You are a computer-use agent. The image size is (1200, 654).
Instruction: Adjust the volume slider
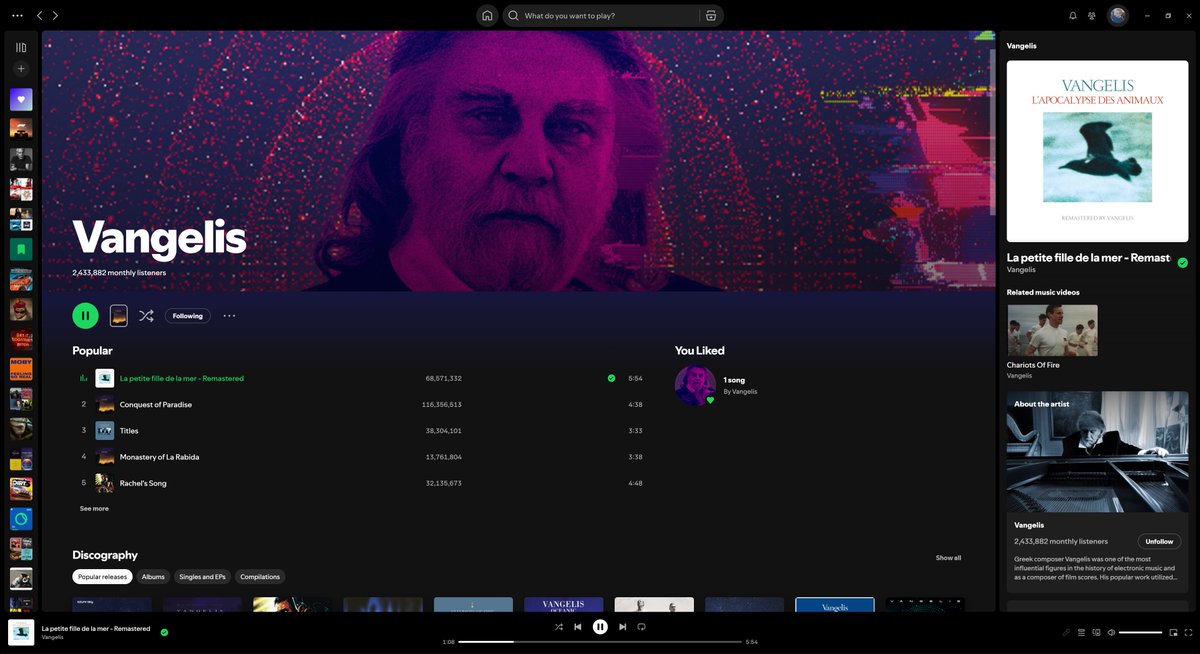point(1140,632)
